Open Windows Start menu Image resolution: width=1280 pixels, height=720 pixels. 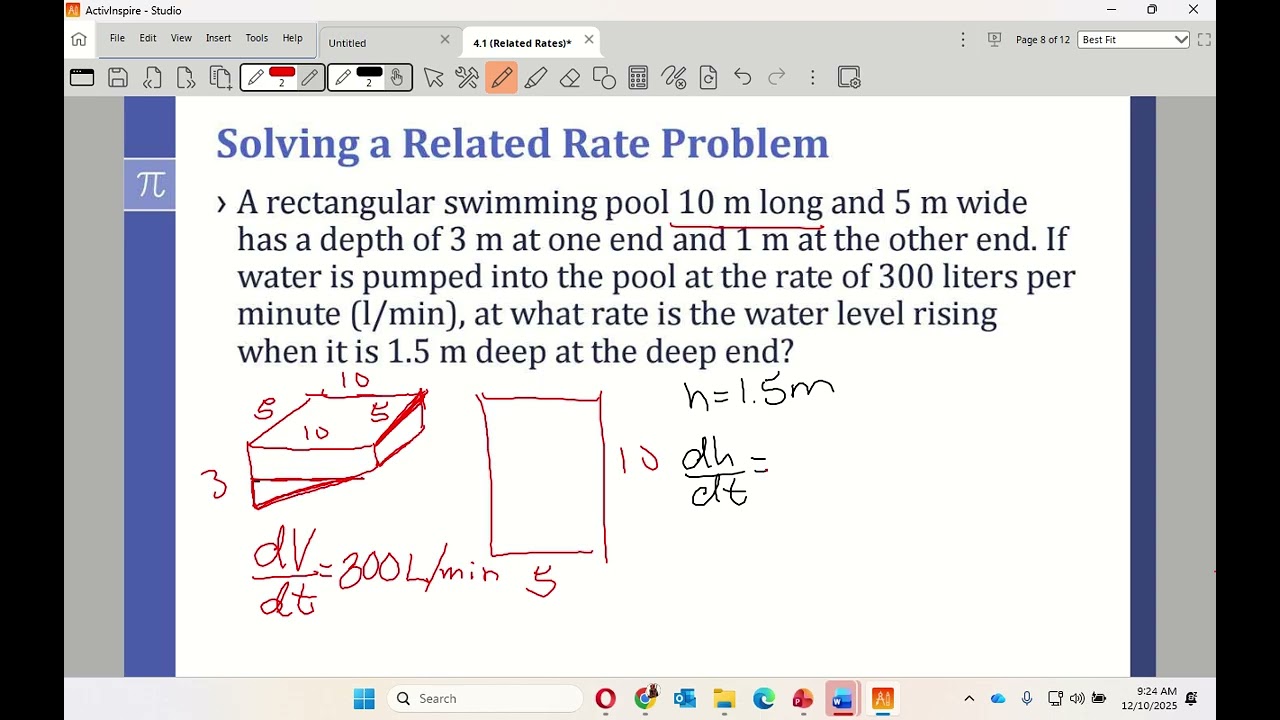pos(364,698)
